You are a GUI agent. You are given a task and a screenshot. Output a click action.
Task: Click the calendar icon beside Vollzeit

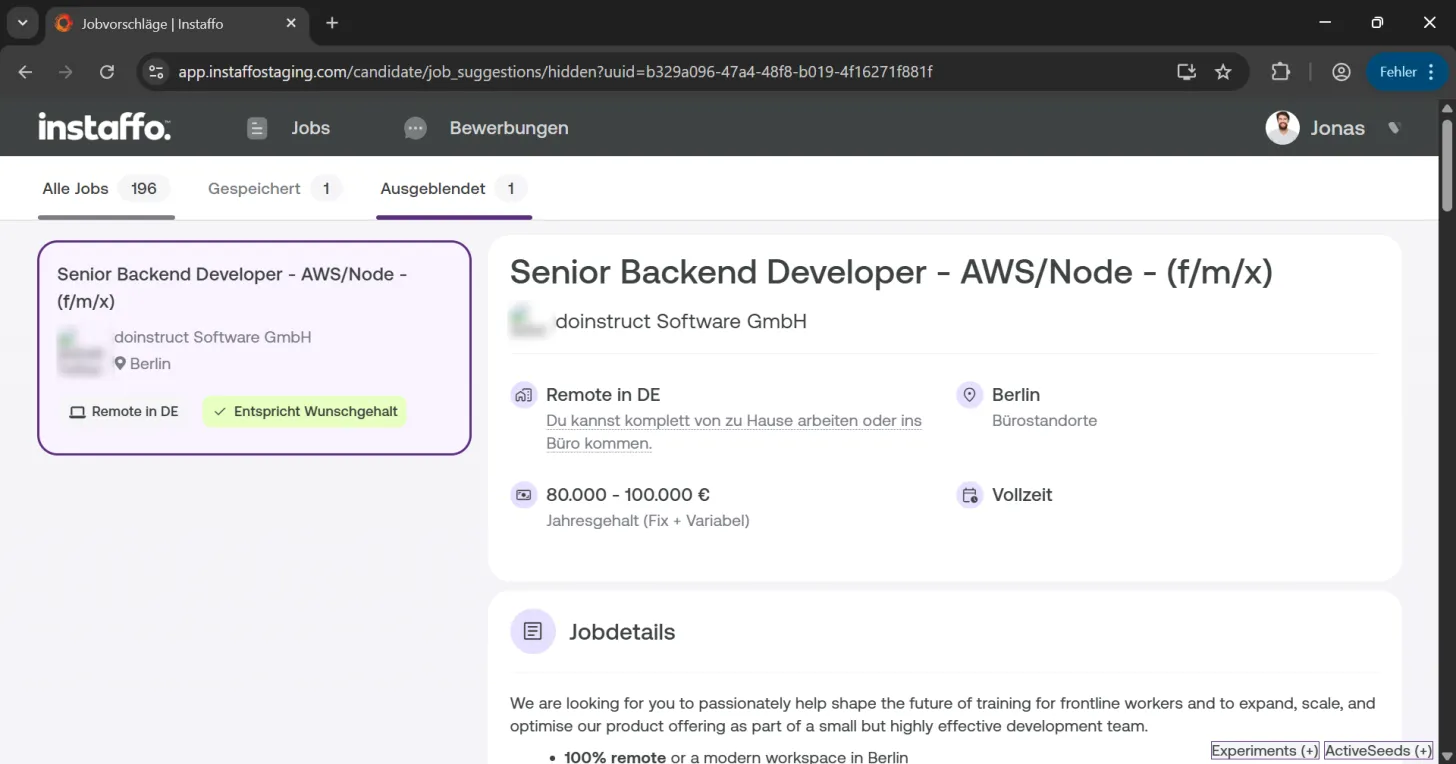(969, 495)
